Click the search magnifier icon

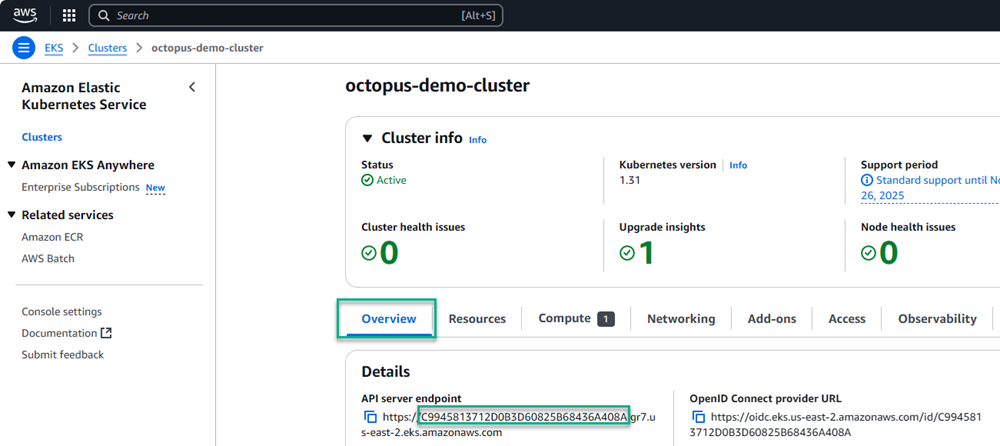[104, 16]
